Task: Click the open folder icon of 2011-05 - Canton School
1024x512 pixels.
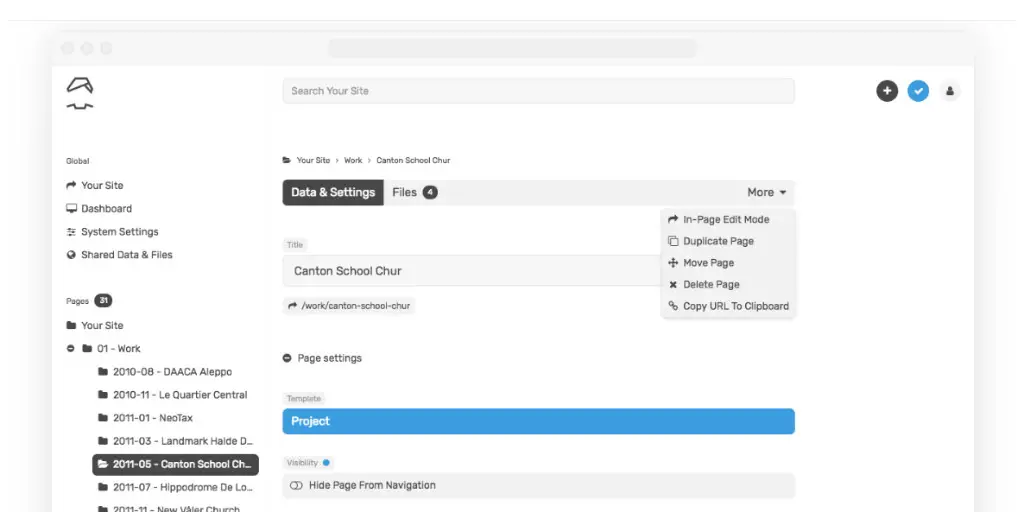Action: (x=103, y=464)
